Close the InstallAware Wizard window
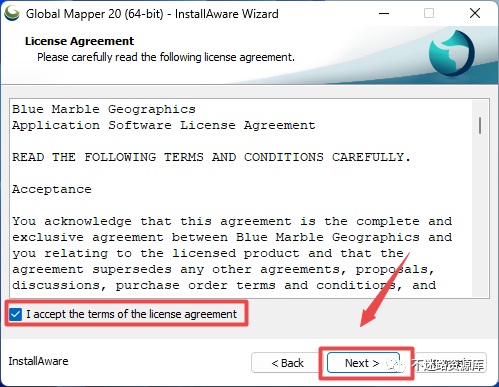This screenshot has height=387, width=499. coord(475,13)
